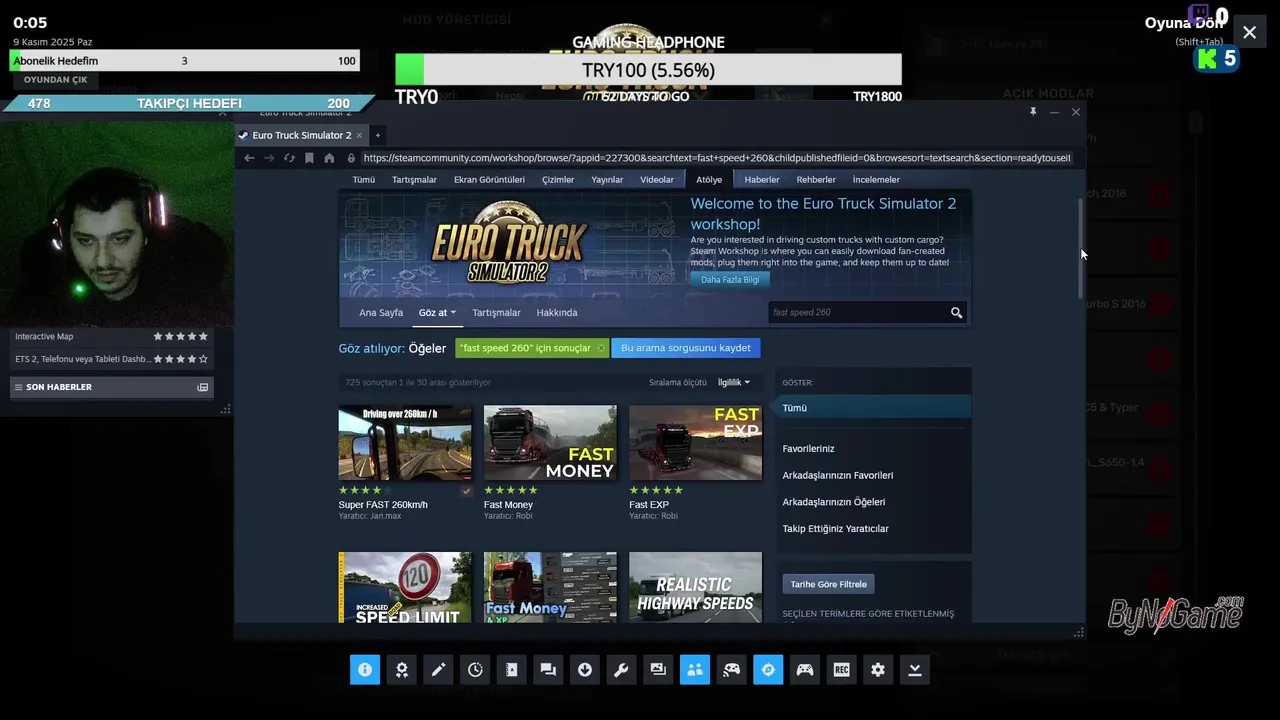Open the Hakkında workshop link
Viewport: 1280px width, 720px height.
557,313
